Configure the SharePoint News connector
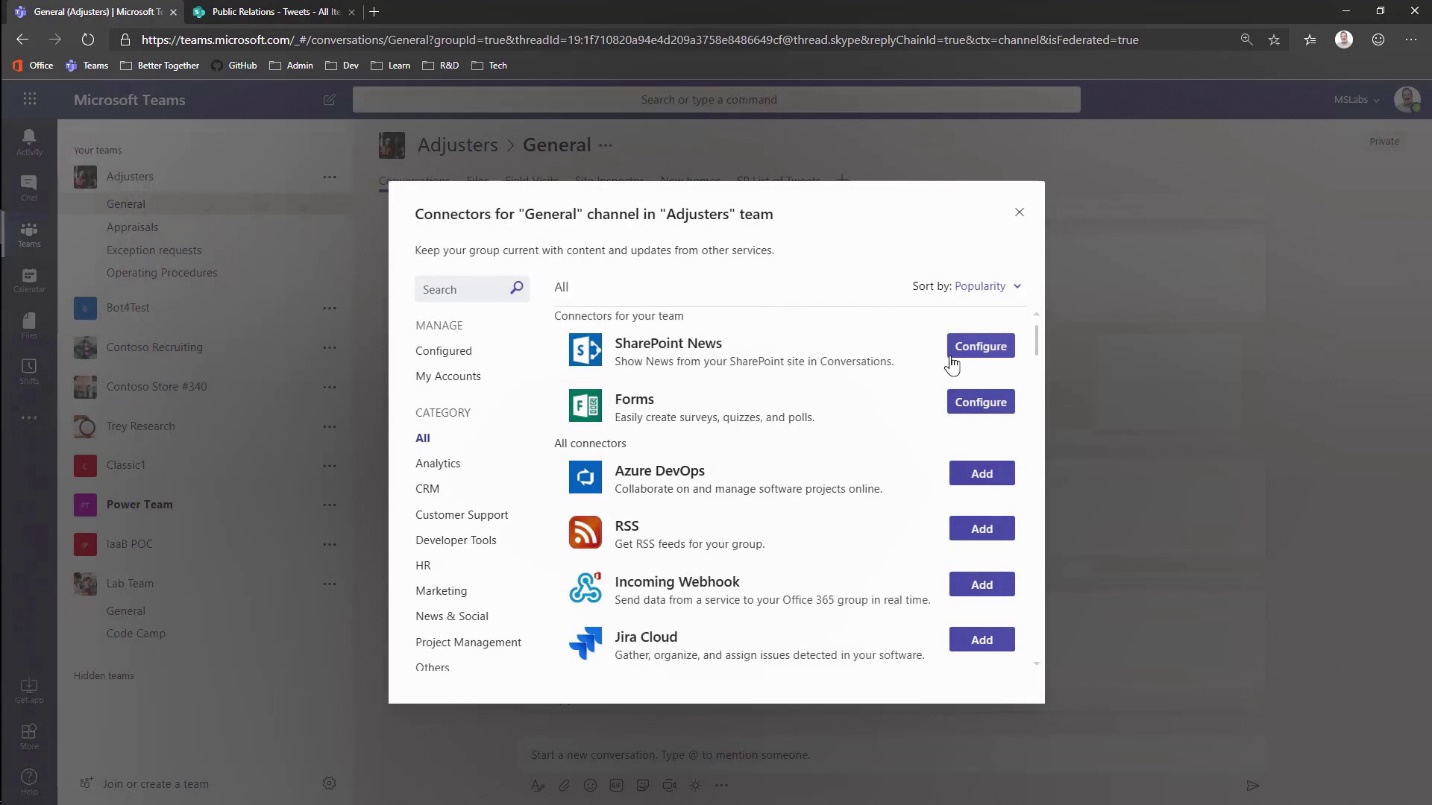 point(981,346)
